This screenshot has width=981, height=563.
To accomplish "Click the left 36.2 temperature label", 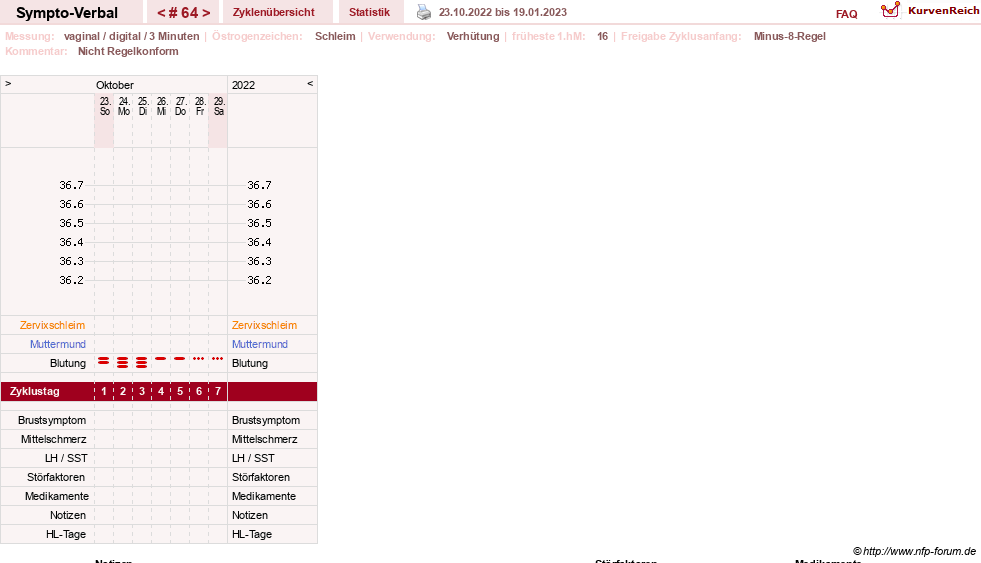I will 71,280.
